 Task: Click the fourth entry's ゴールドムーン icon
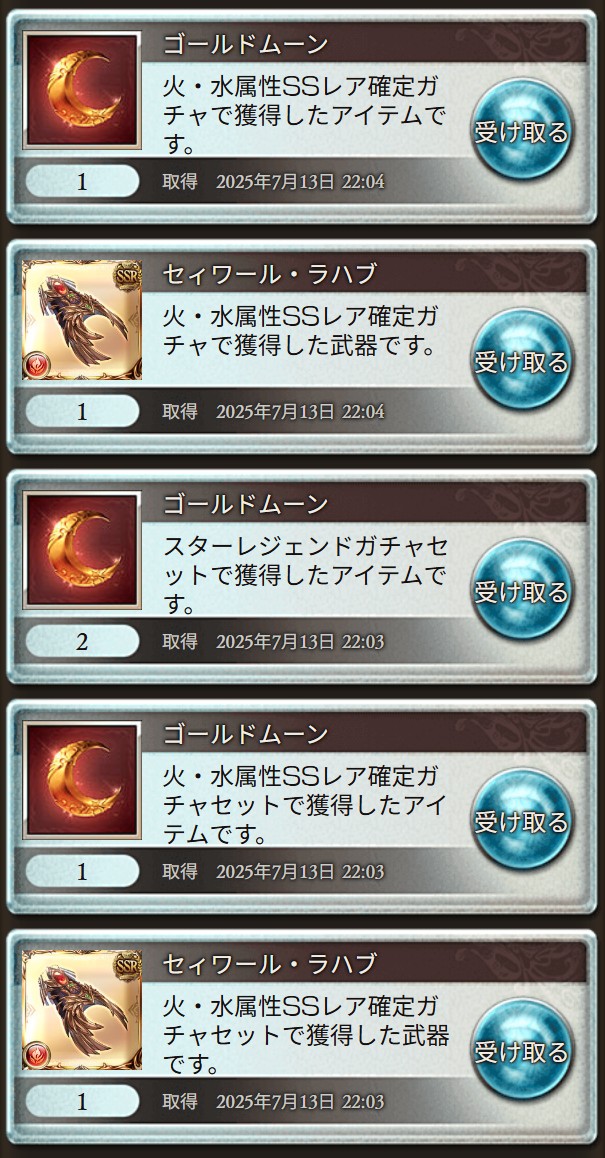pyautogui.click(x=82, y=780)
